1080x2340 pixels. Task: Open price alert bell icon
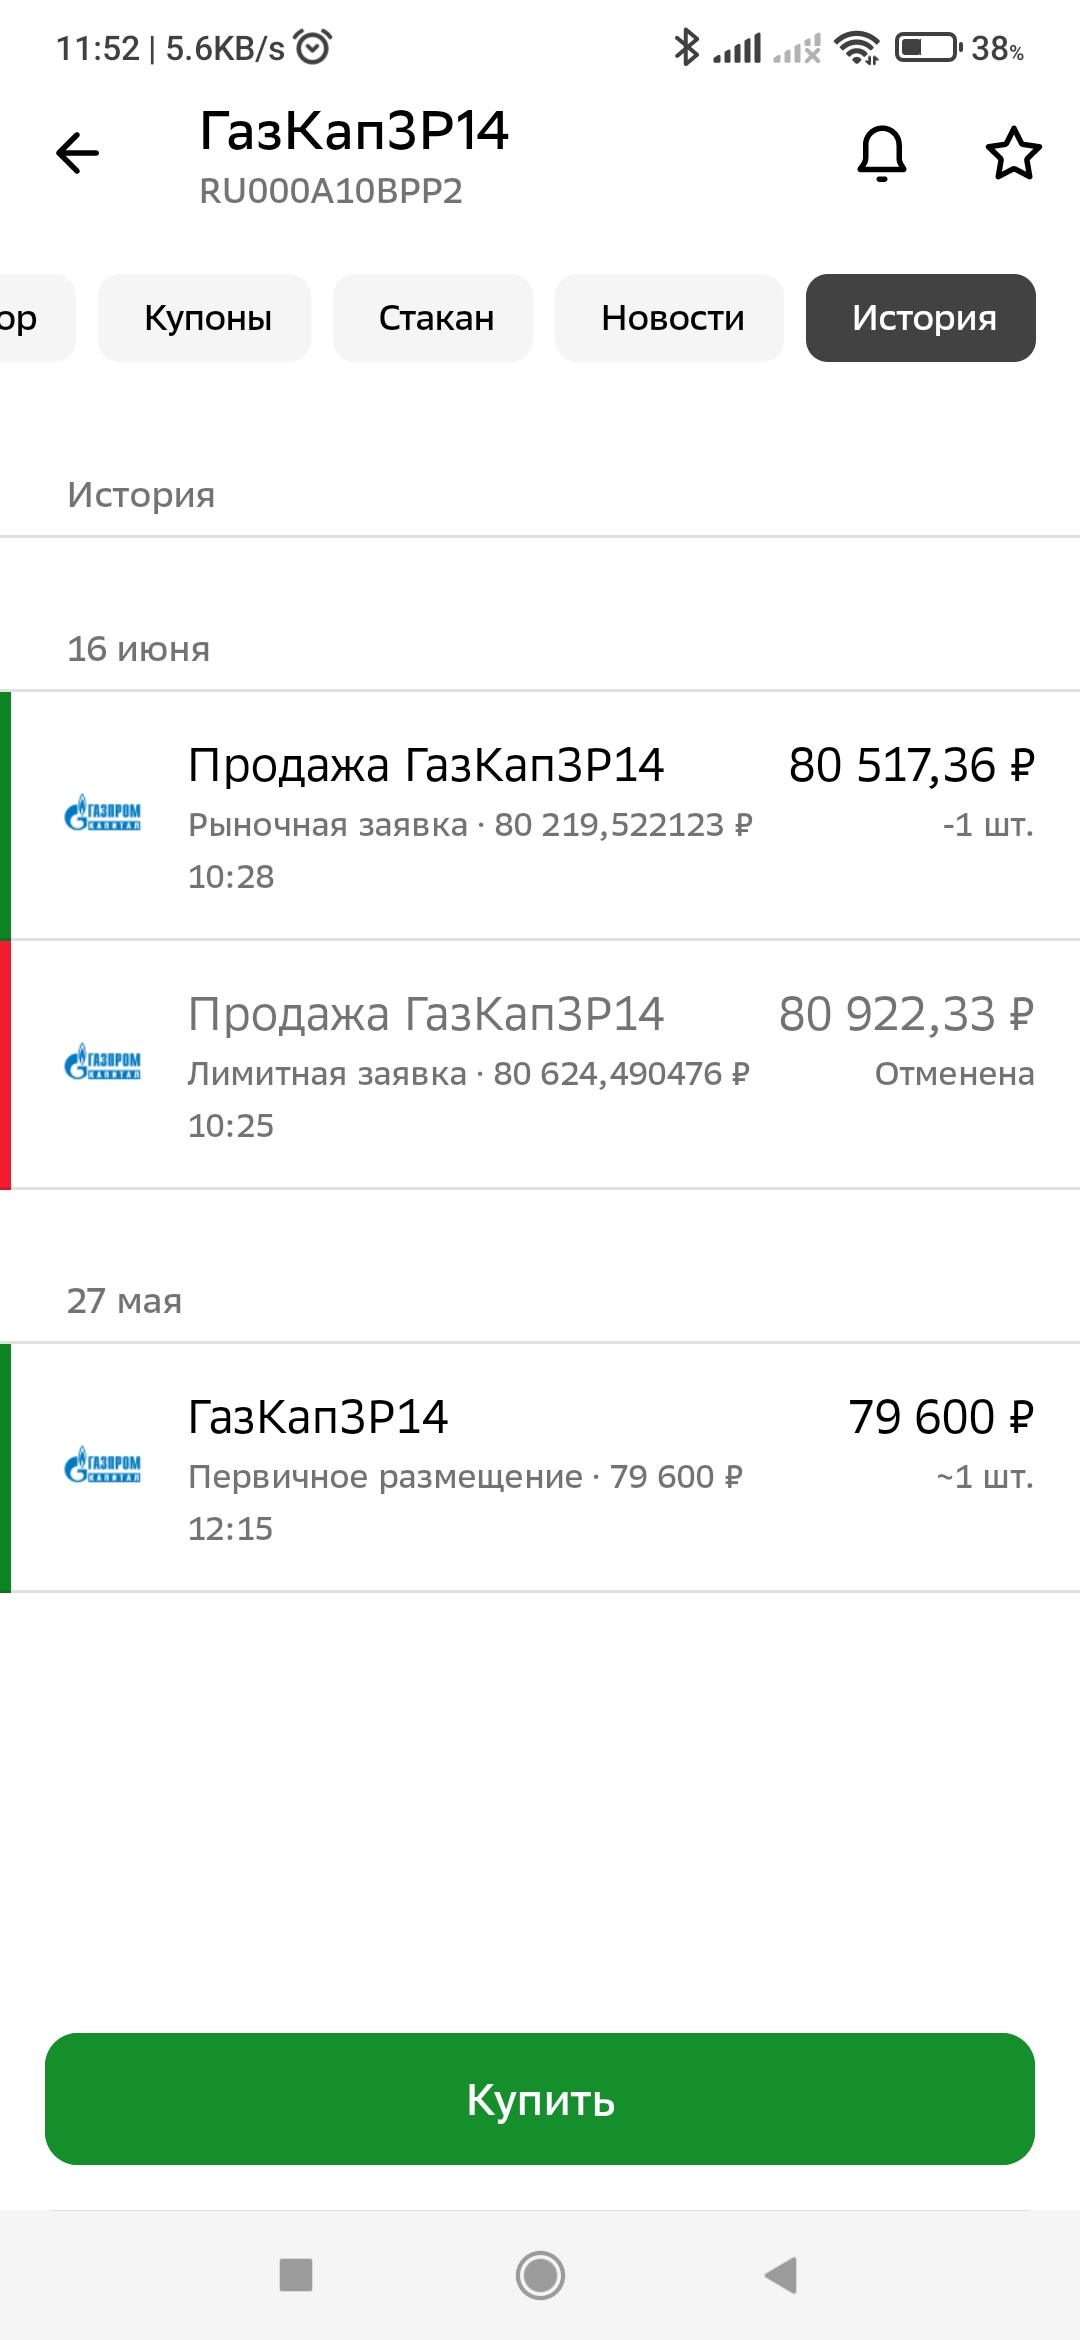(882, 153)
